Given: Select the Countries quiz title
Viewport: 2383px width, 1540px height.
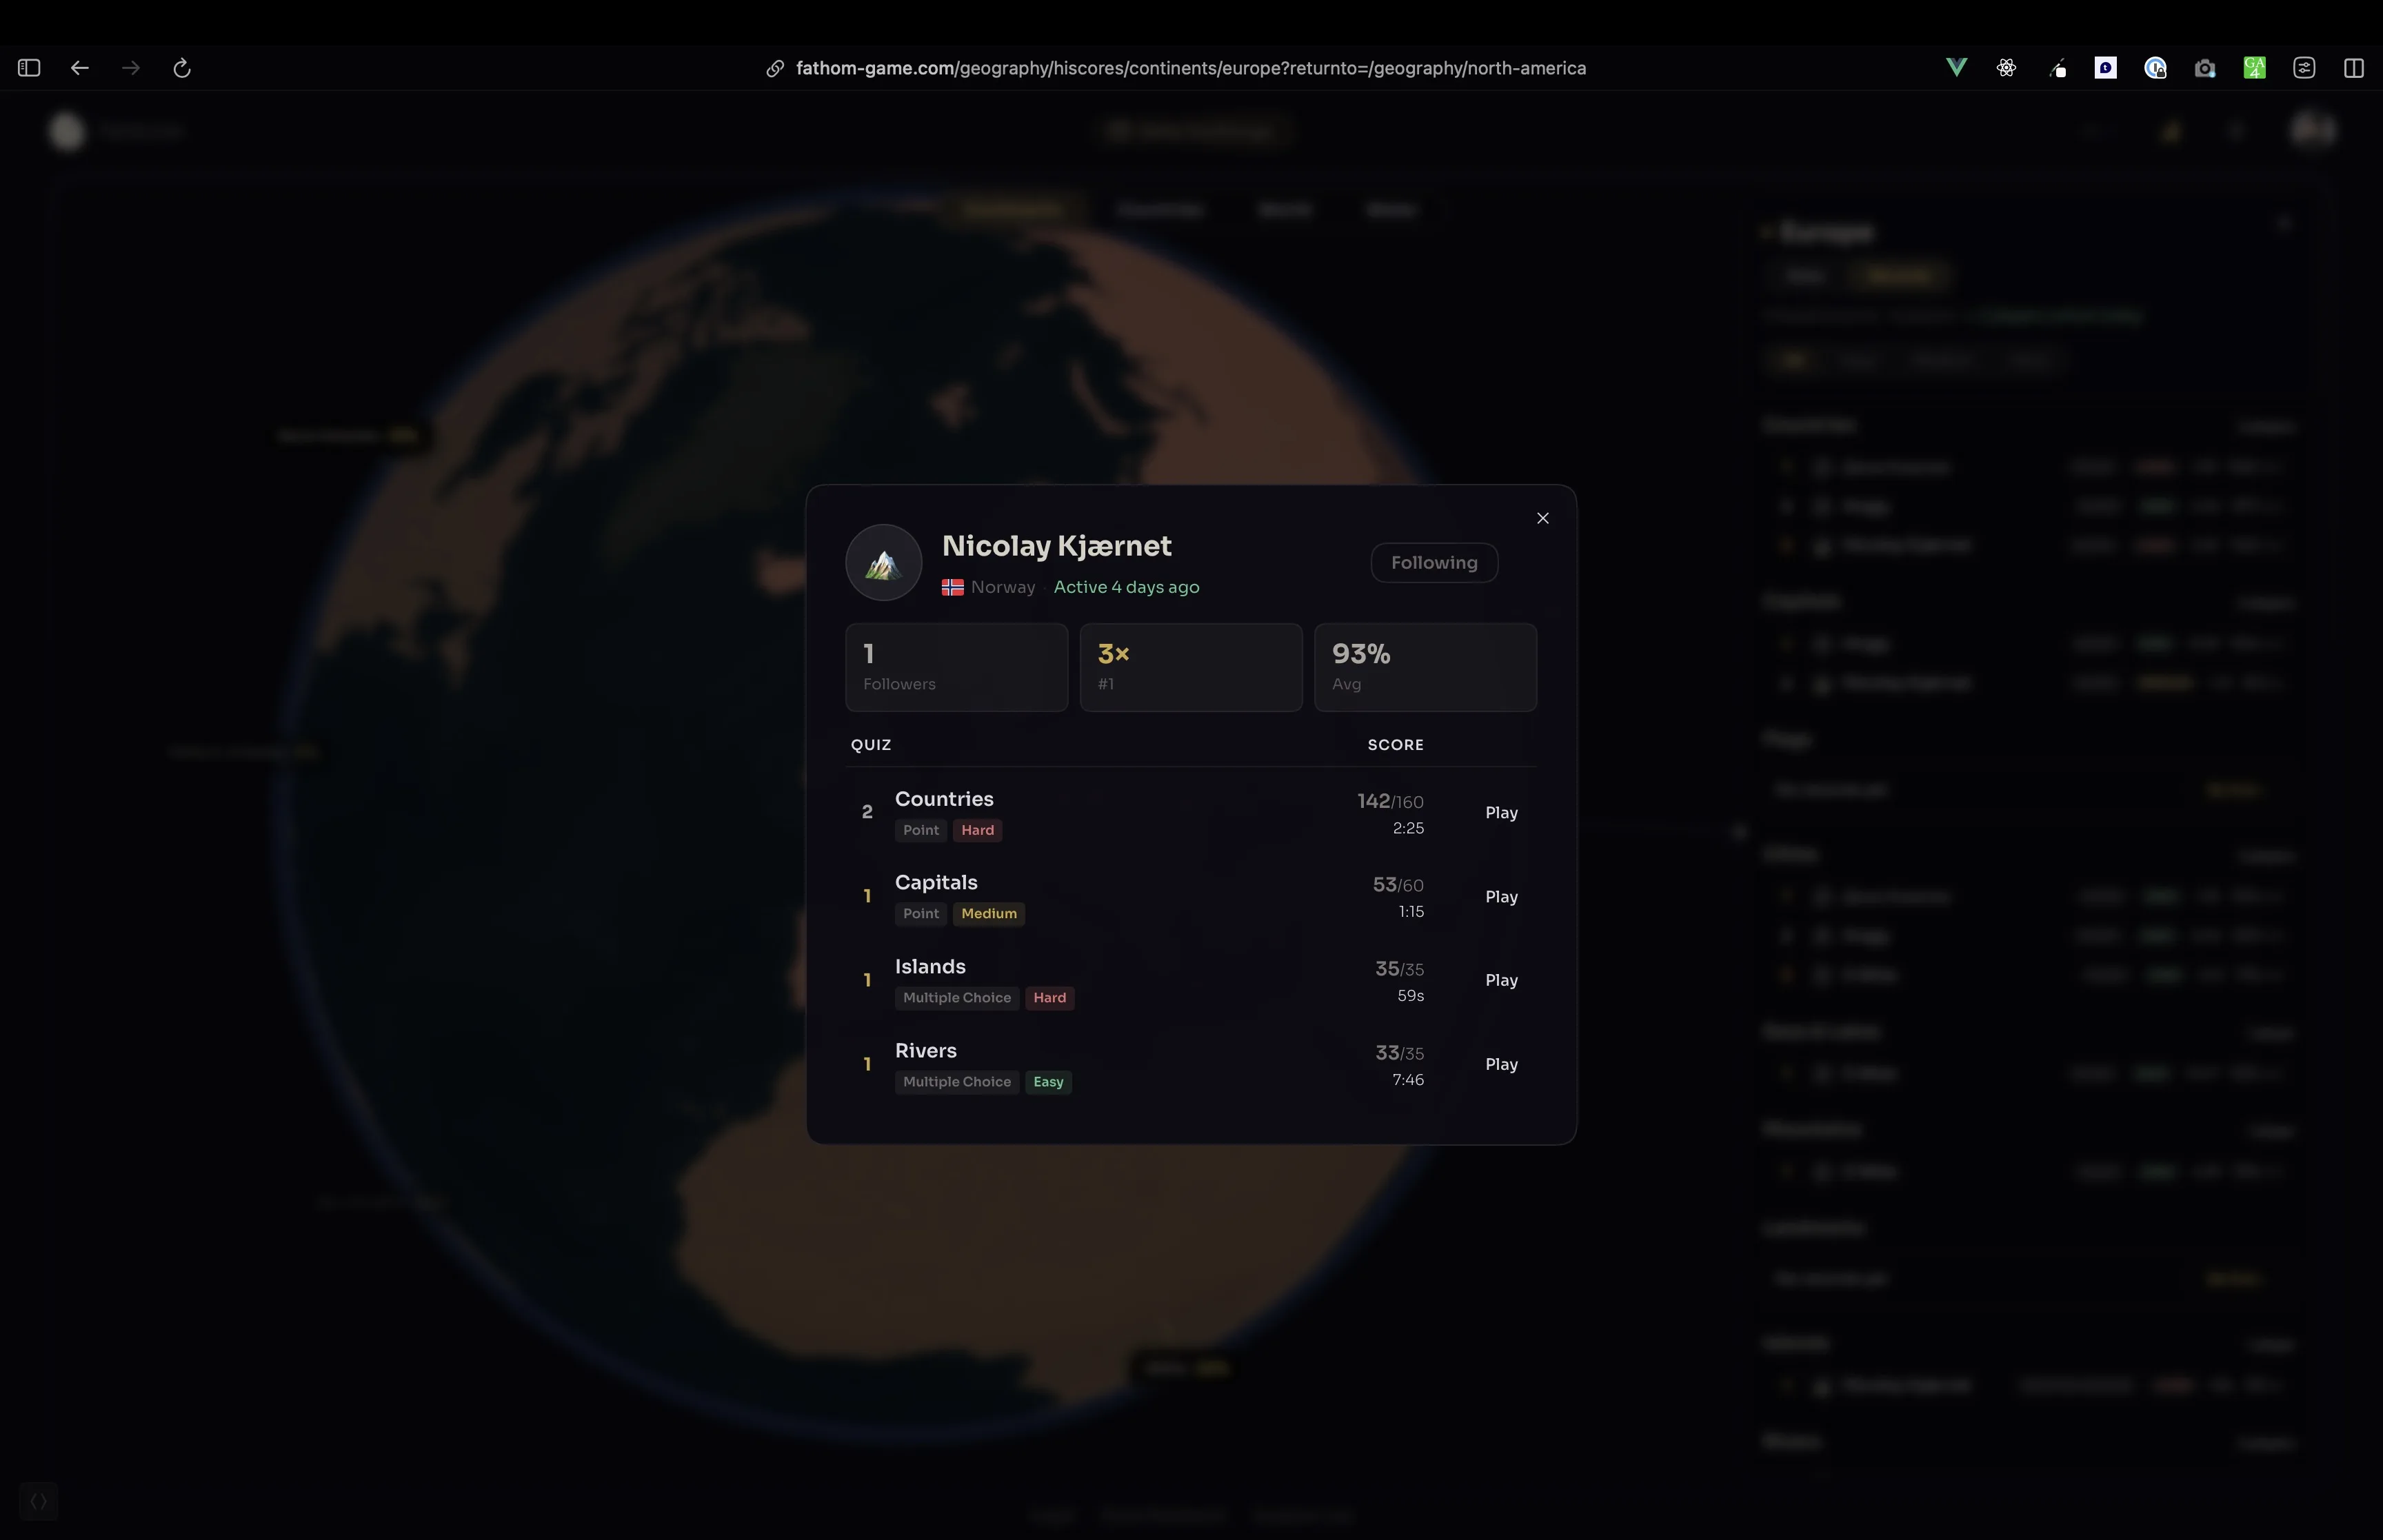Looking at the screenshot, I should point(944,799).
